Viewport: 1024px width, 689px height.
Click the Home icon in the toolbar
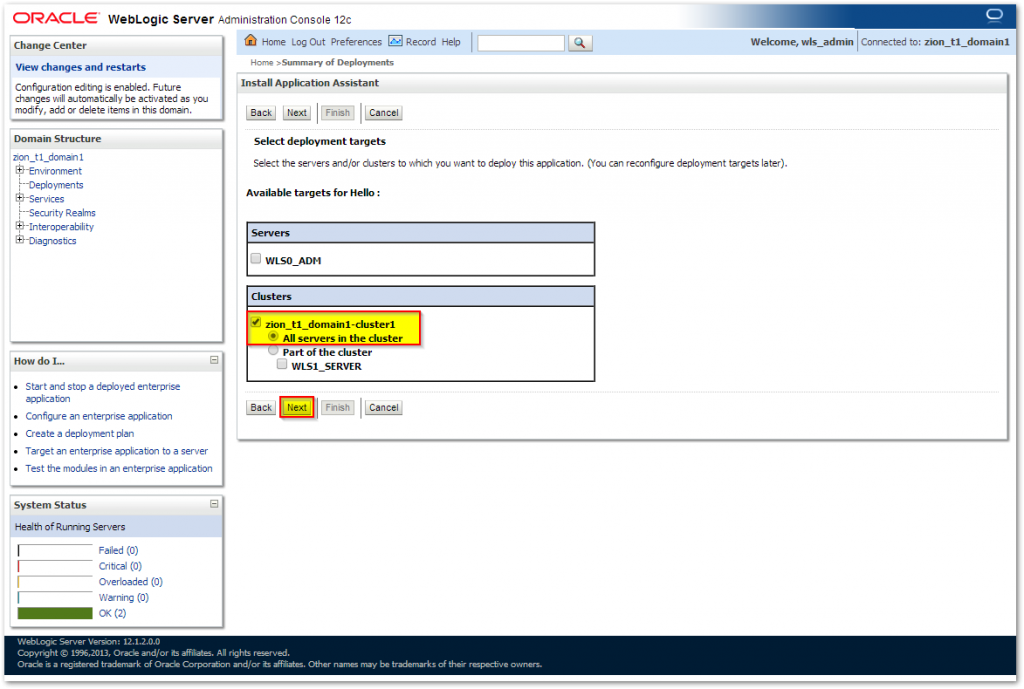pyautogui.click(x=251, y=42)
